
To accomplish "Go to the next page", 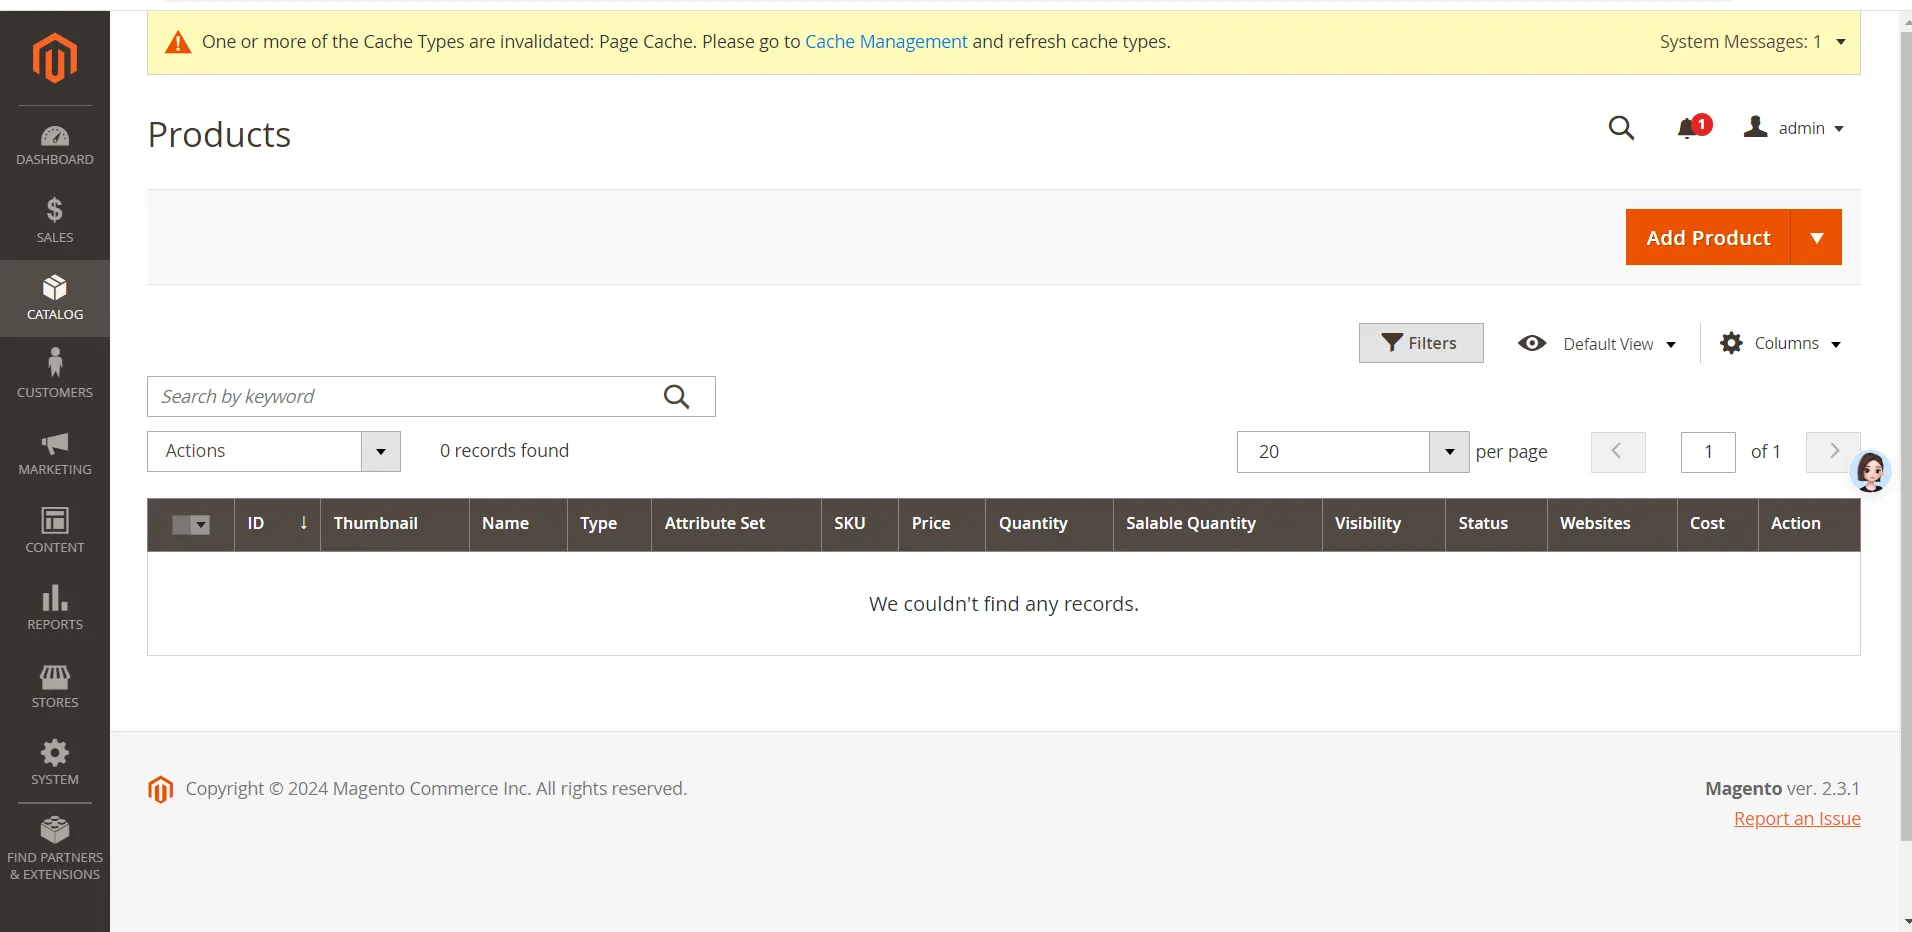I will [x=1833, y=452].
